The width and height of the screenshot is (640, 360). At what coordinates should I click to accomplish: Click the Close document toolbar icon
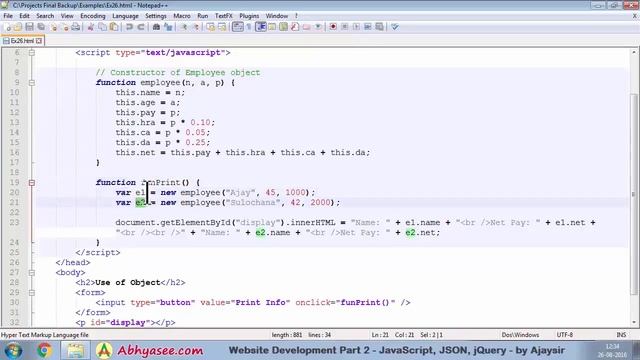click(54, 27)
